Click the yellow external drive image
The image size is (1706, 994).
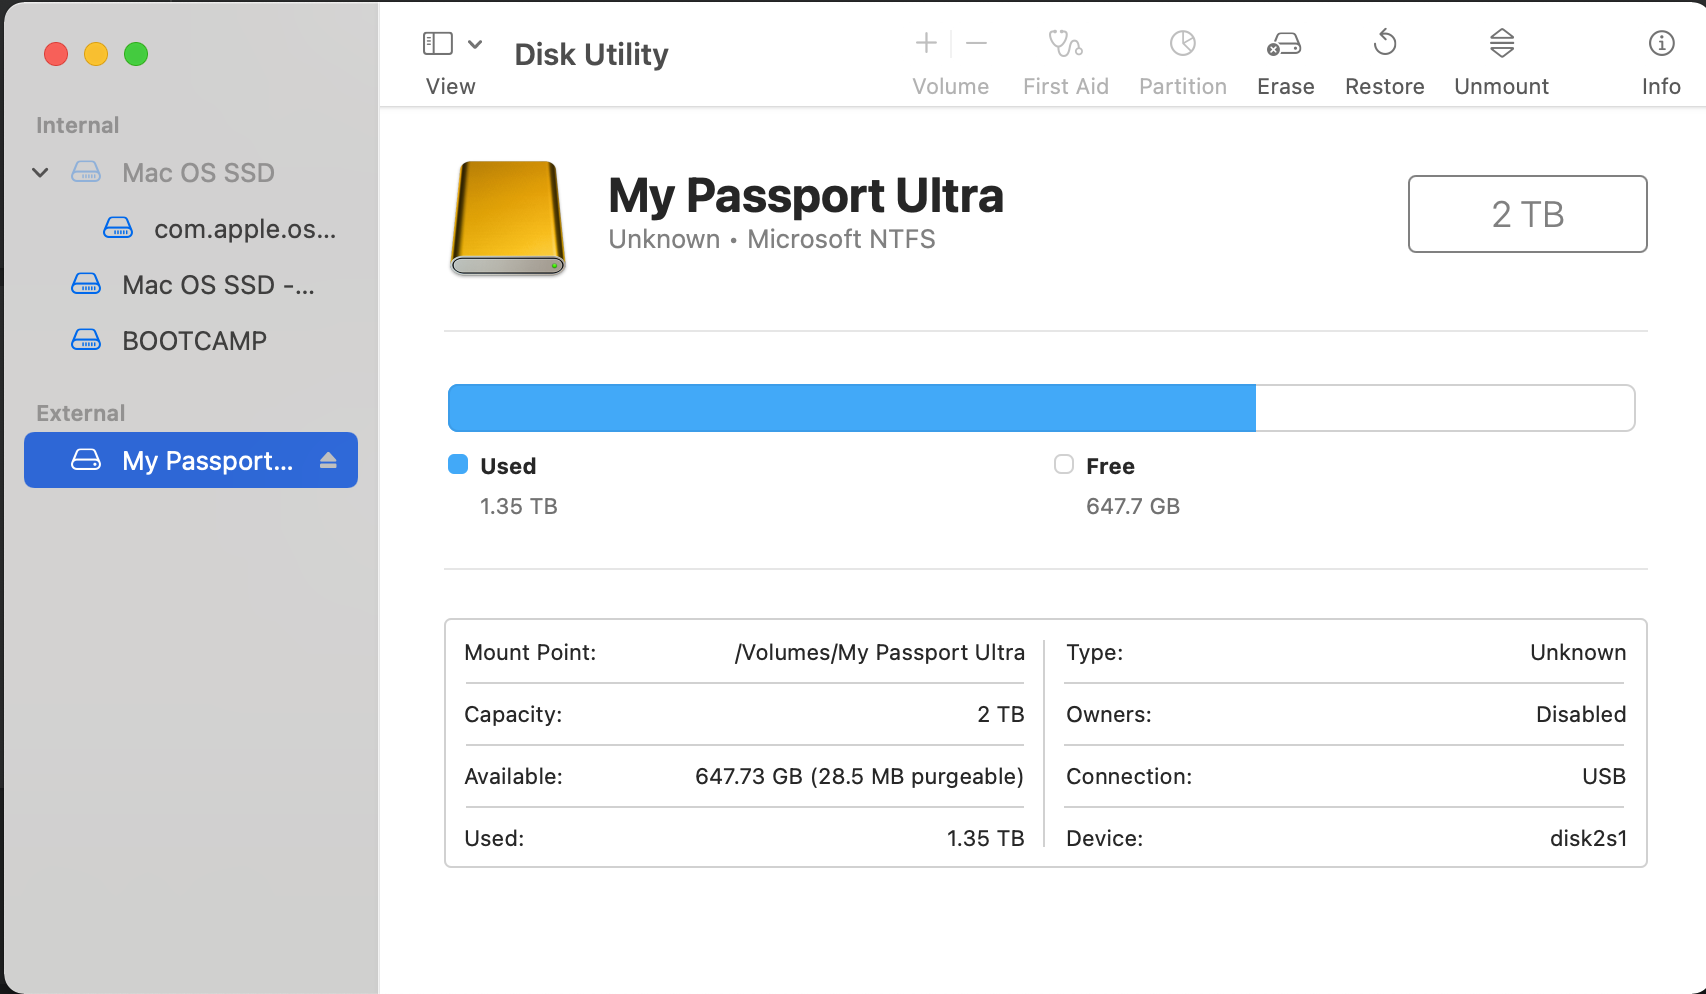[508, 218]
